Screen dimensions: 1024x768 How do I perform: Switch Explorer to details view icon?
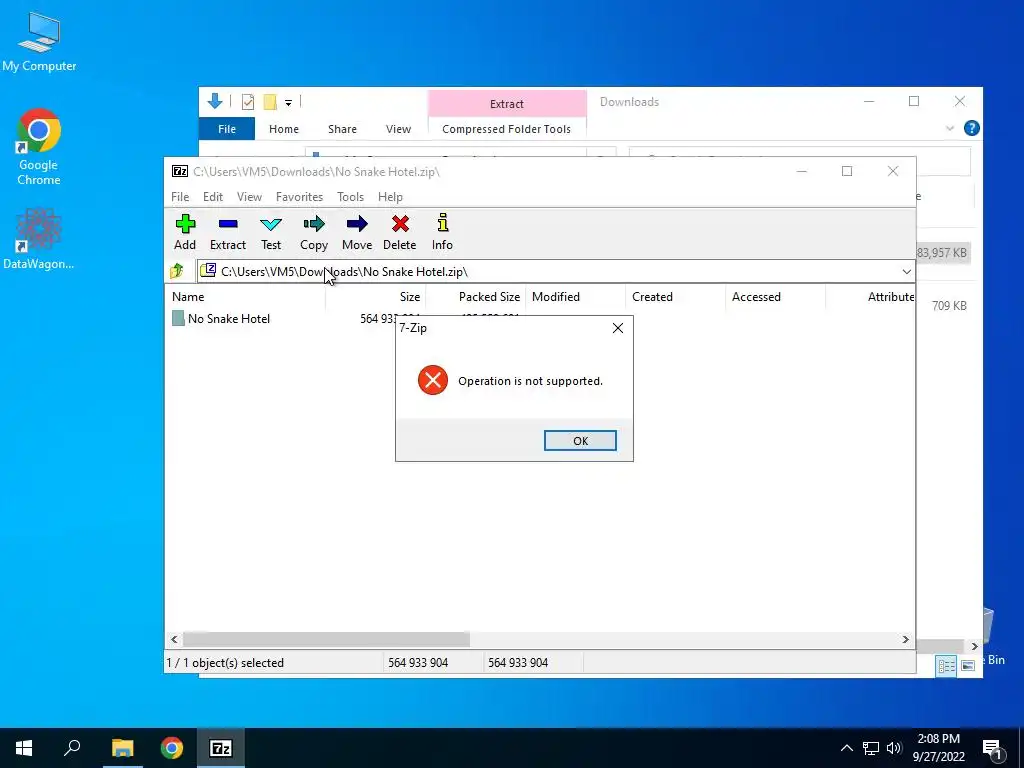[946, 665]
